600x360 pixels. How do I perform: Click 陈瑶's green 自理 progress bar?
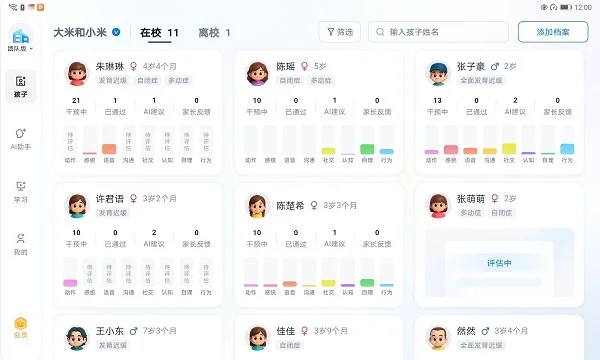coord(367,149)
